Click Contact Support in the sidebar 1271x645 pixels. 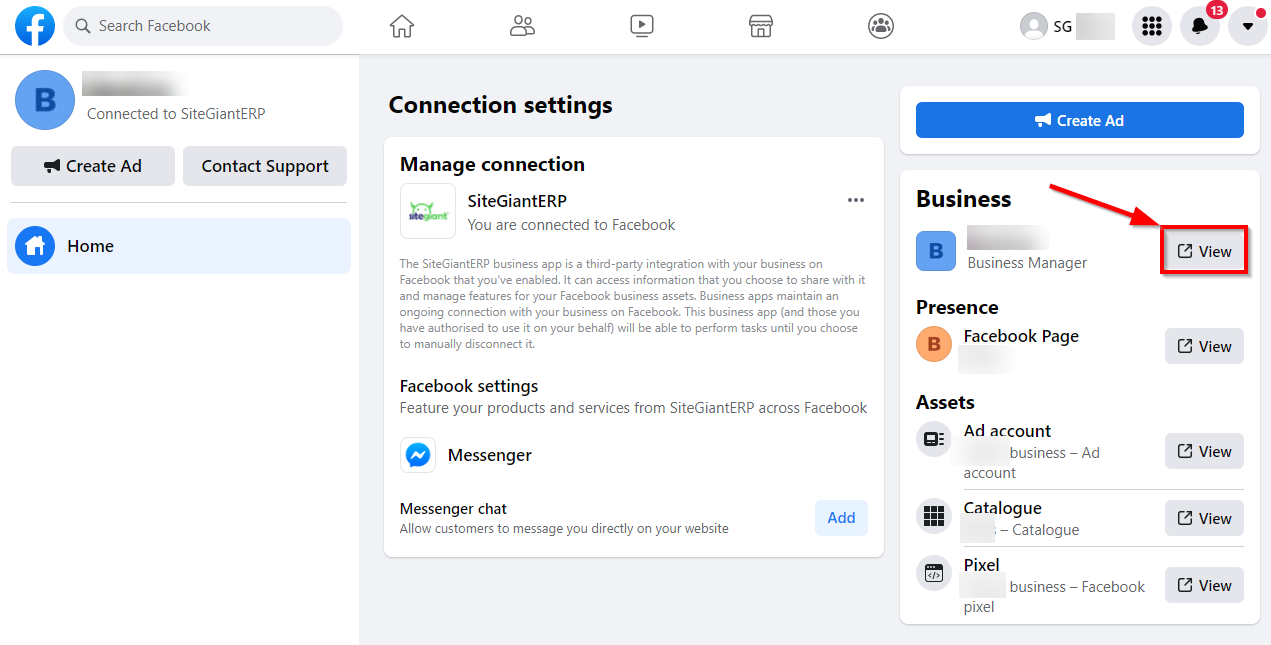tap(264, 166)
